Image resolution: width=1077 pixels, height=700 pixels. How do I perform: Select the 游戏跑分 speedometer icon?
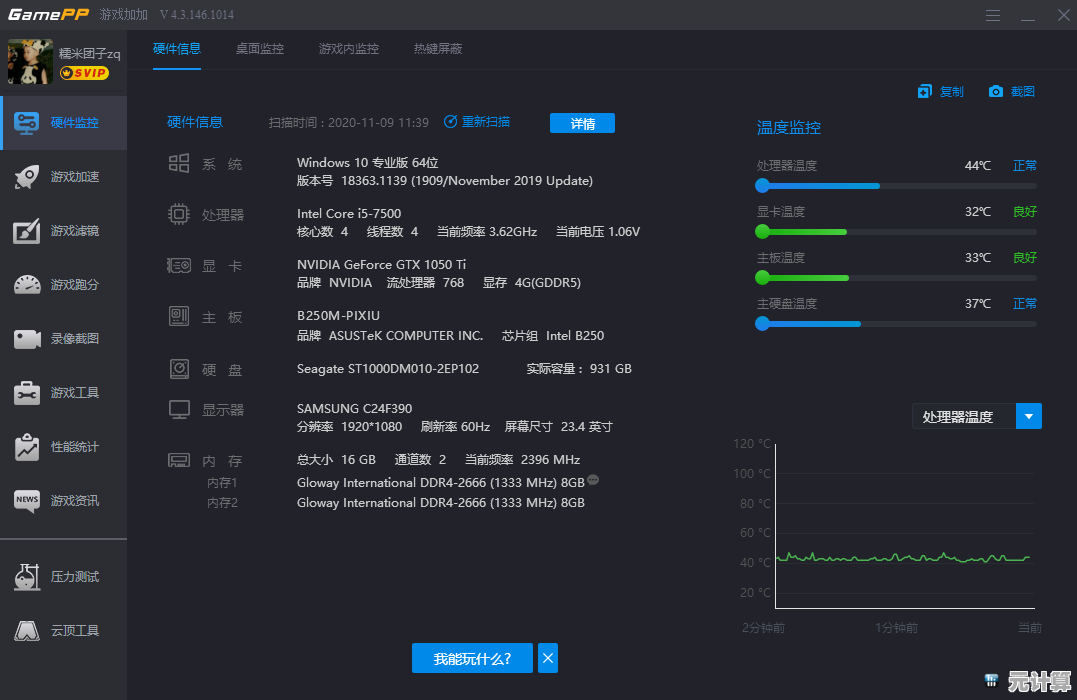click(x=27, y=285)
